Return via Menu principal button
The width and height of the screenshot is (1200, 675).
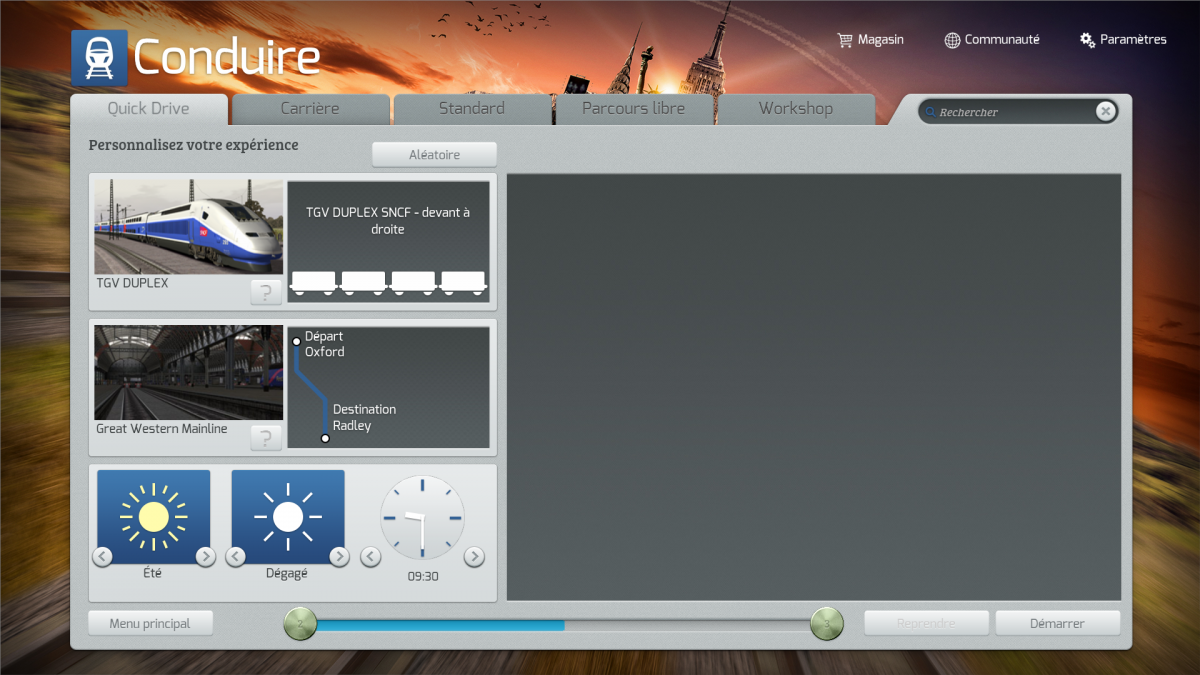[150, 623]
